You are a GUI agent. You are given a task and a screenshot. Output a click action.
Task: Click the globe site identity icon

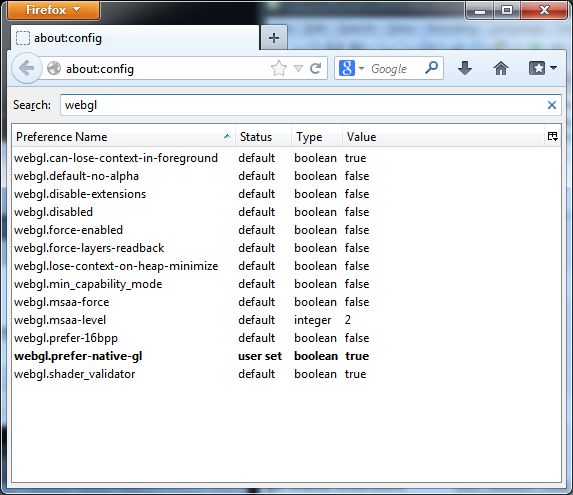pyautogui.click(x=54, y=68)
